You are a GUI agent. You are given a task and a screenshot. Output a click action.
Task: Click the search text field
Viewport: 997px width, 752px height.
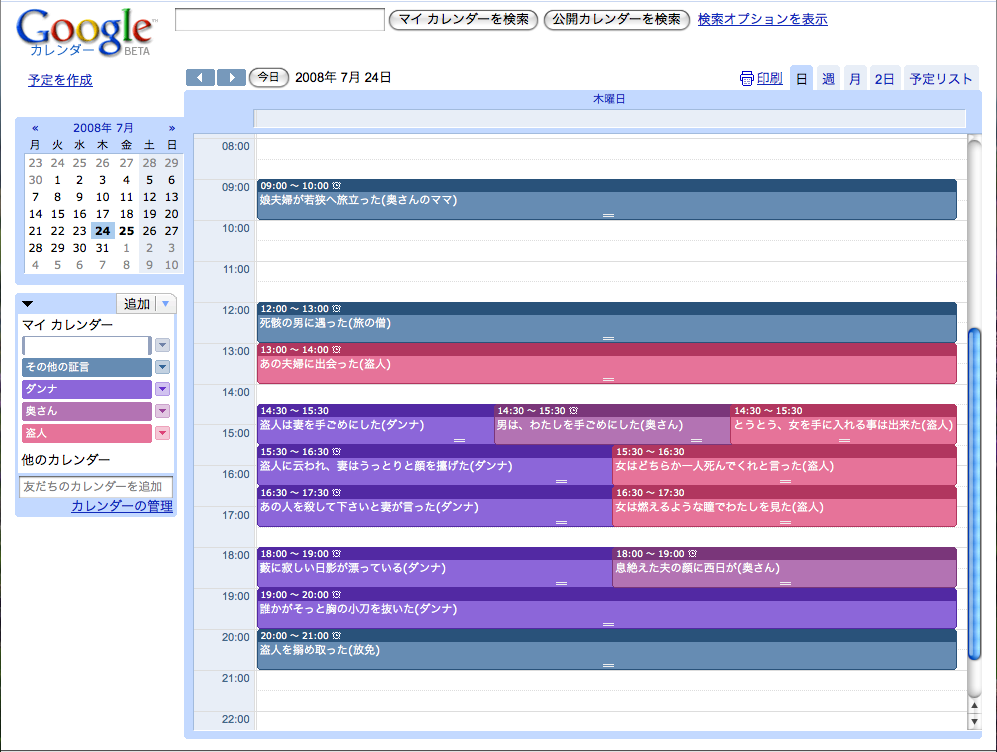tap(280, 19)
